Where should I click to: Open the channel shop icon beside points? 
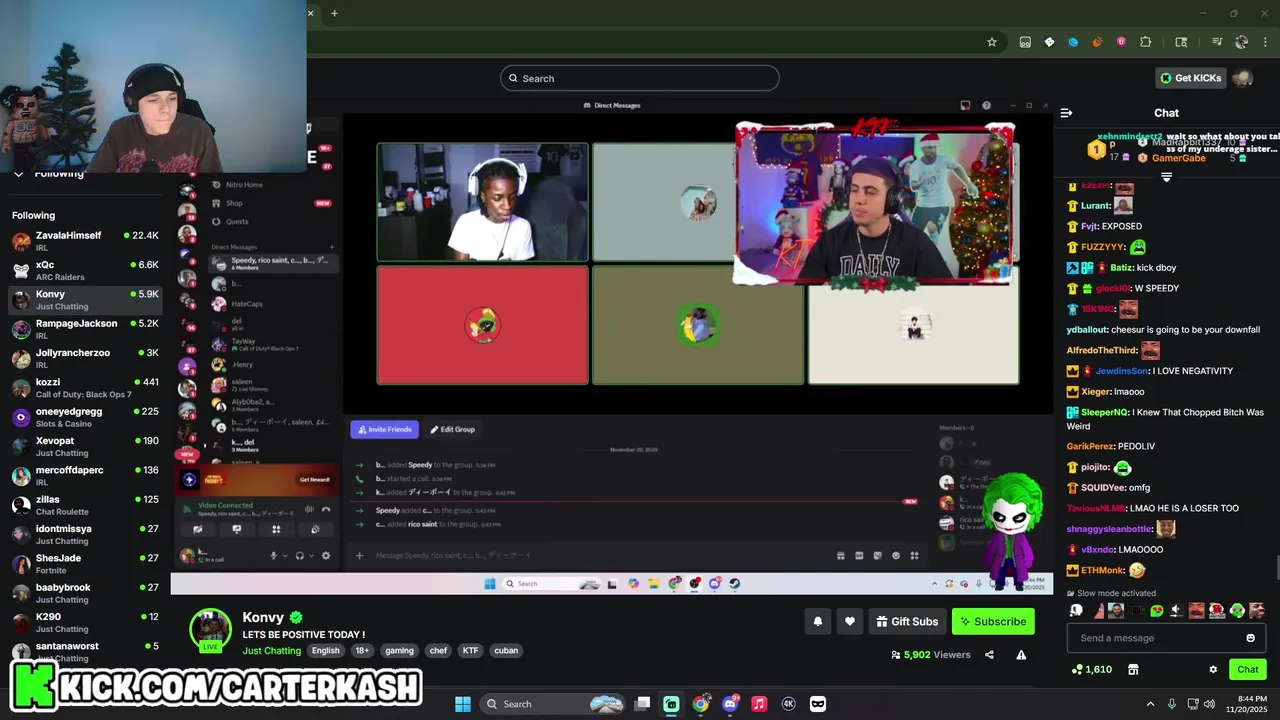point(1133,669)
